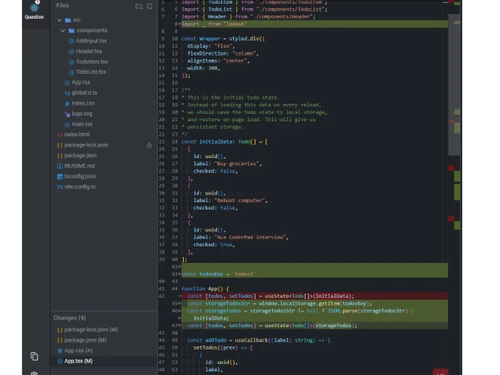Click the 'const Wrapper = styled.div' line
This screenshot has height=375, width=500.
(x=223, y=39)
